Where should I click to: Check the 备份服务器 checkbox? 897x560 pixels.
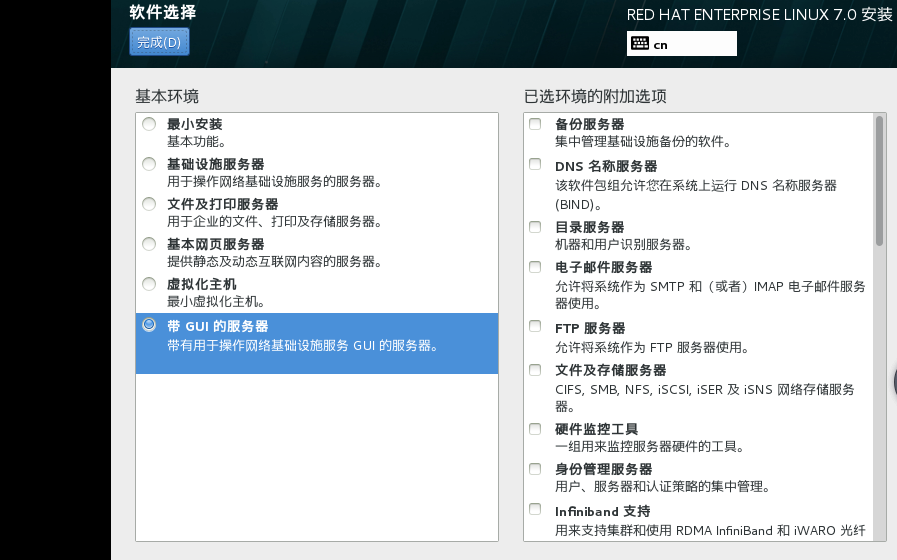pos(535,124)
